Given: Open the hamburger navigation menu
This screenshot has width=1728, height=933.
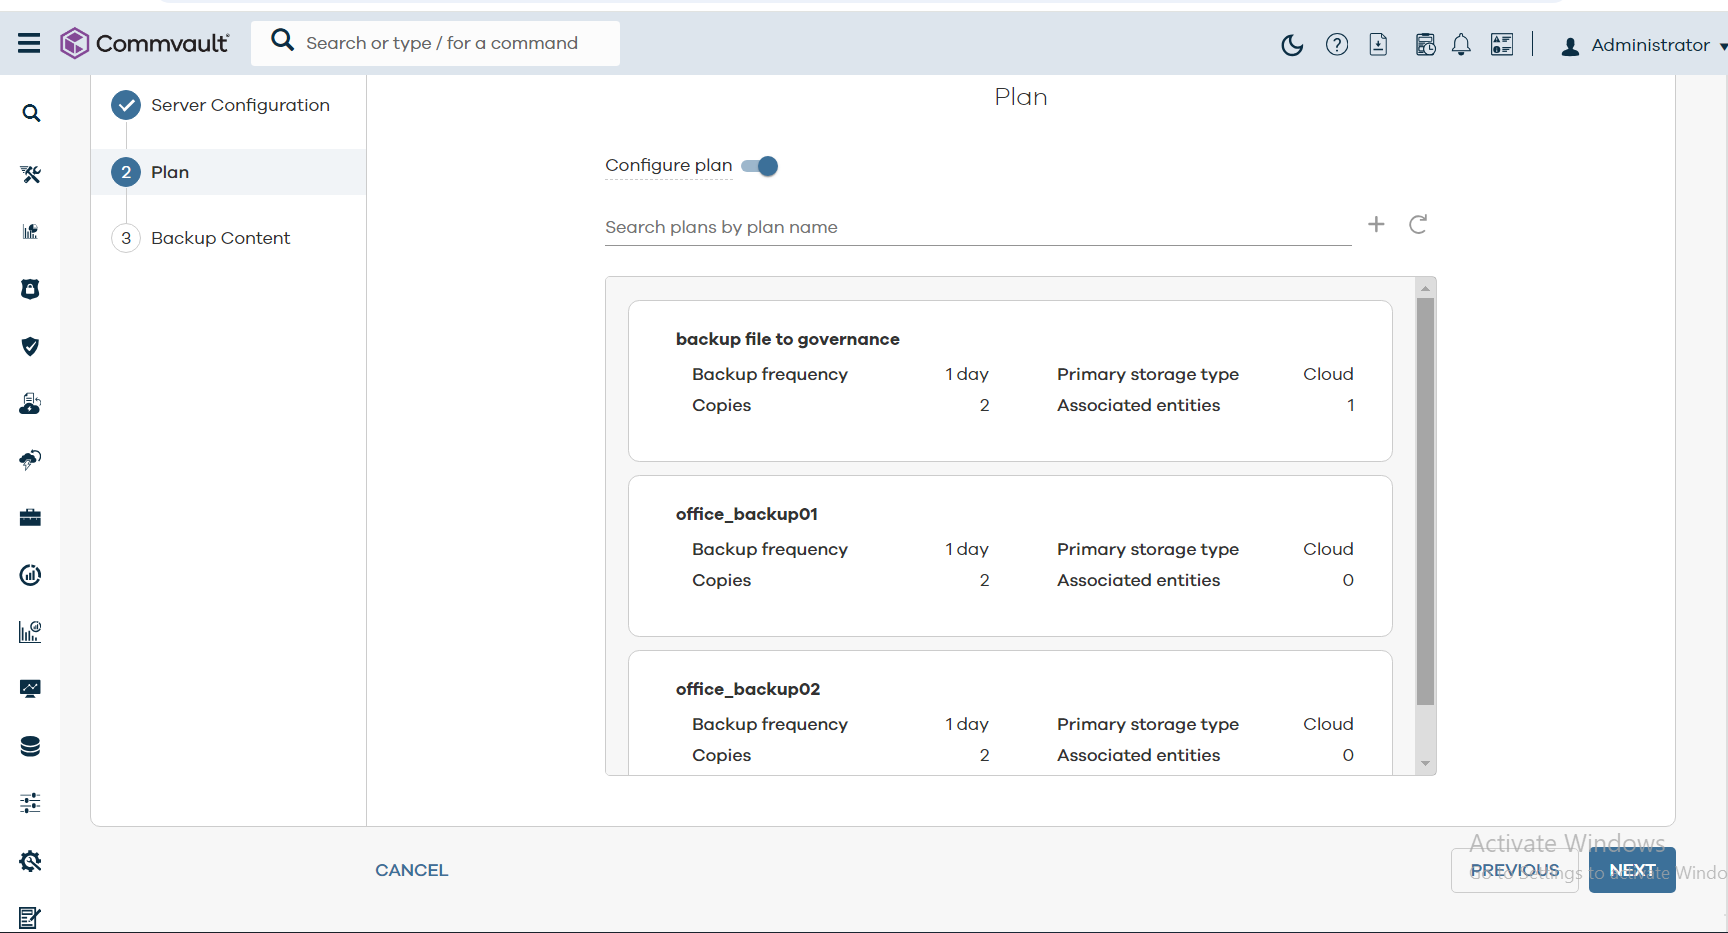Looking at the screenshot, I should pyautogui.click(x=29, y=43).
